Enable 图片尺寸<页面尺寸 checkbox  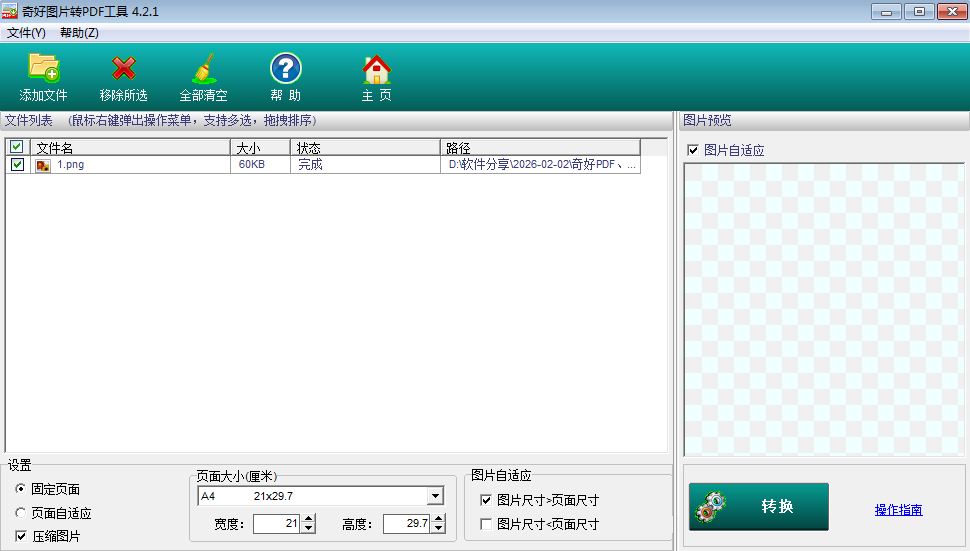[x=486, y=524]
